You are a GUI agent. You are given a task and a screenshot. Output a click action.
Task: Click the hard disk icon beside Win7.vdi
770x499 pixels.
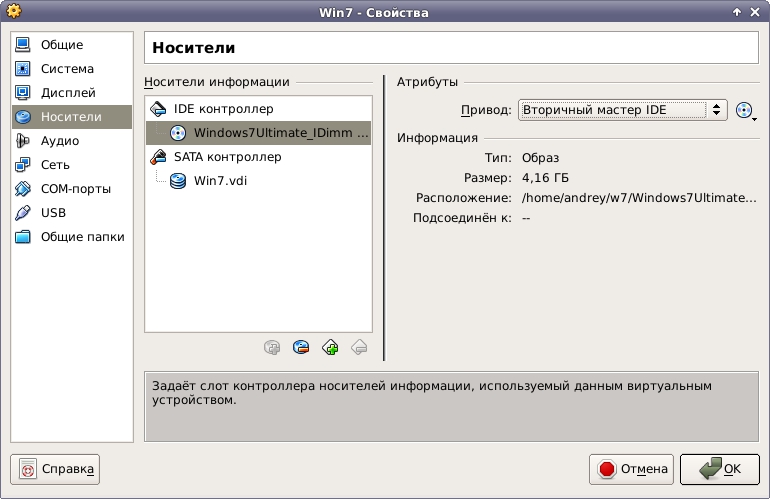coord(178,181)
